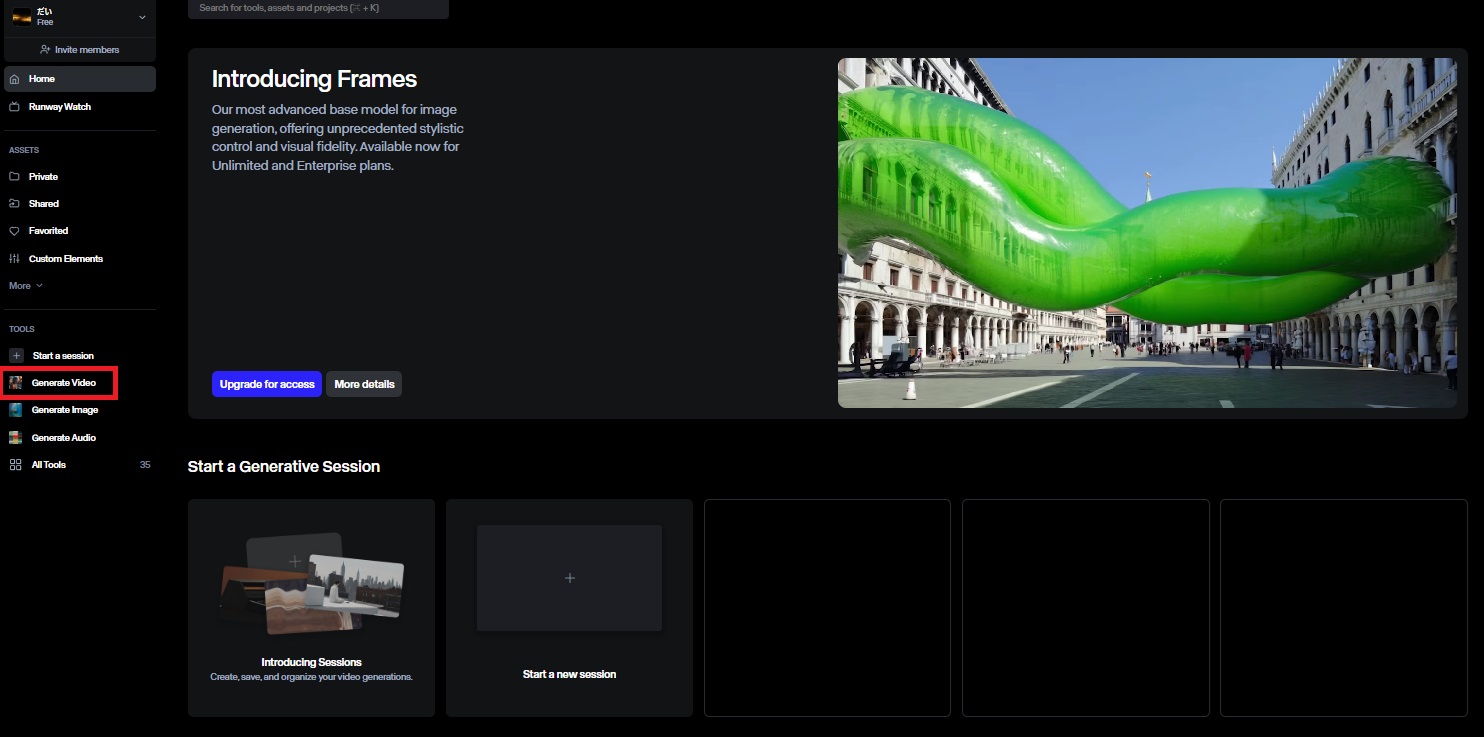This screenshot has height=737, width=1484.
Task: Click the Shared folder icon
Action: 14,204
